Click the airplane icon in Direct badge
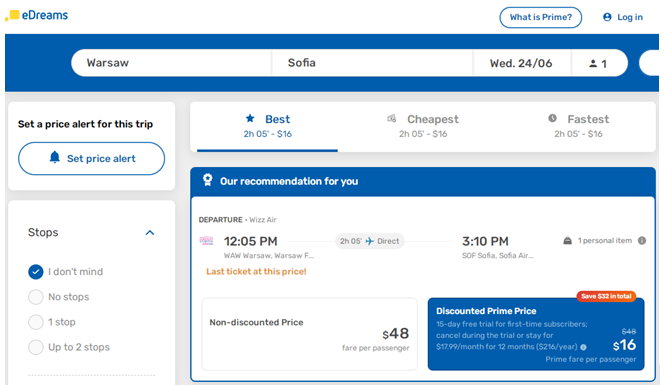This screenshot has height=385, width=666. [370, 241]
